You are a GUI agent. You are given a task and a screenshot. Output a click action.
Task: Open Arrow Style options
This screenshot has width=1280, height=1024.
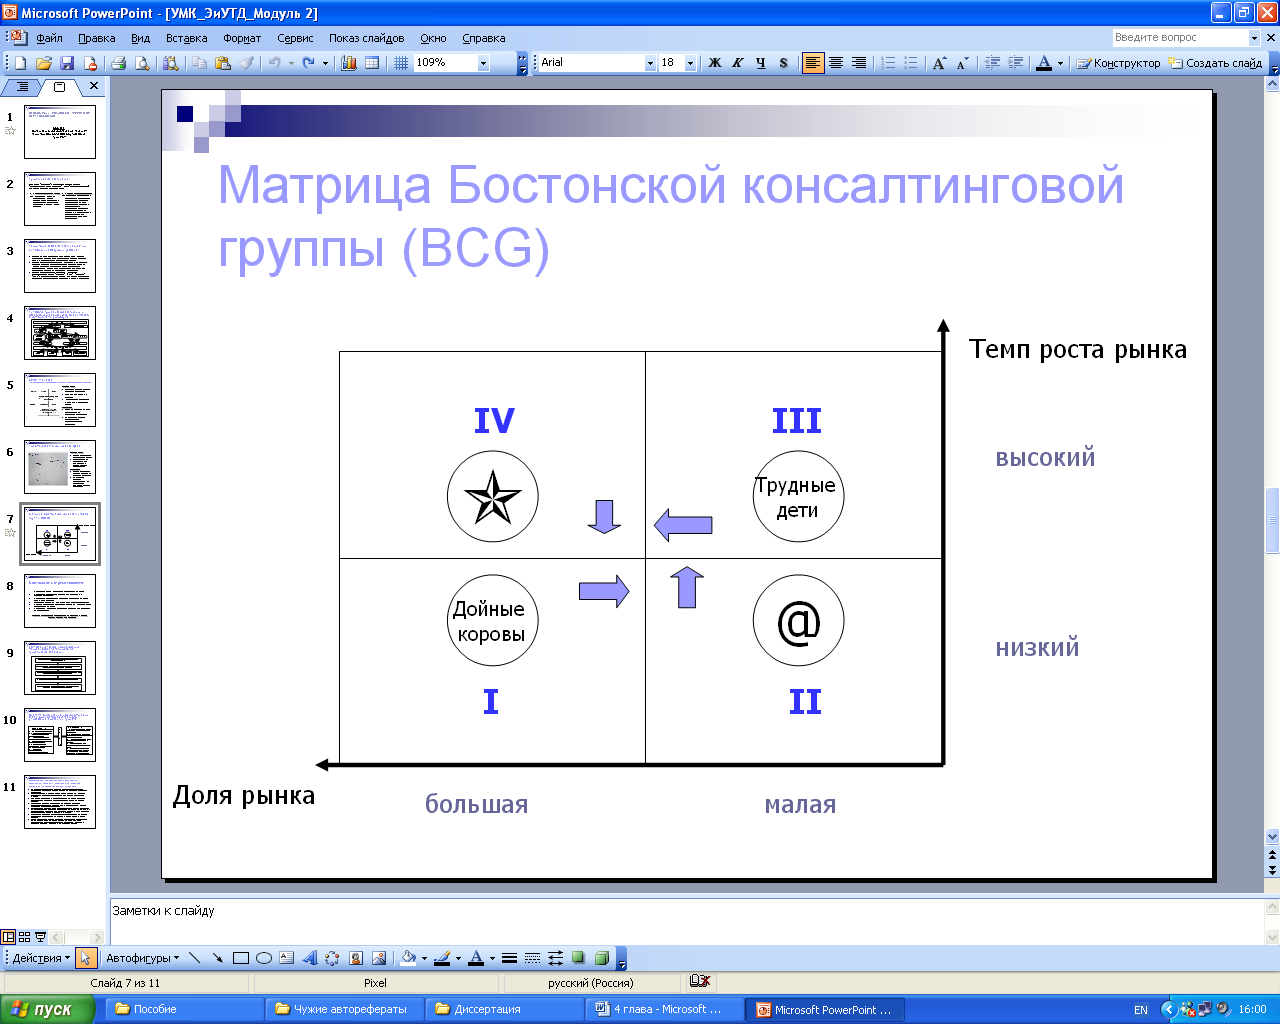point(555,958)
